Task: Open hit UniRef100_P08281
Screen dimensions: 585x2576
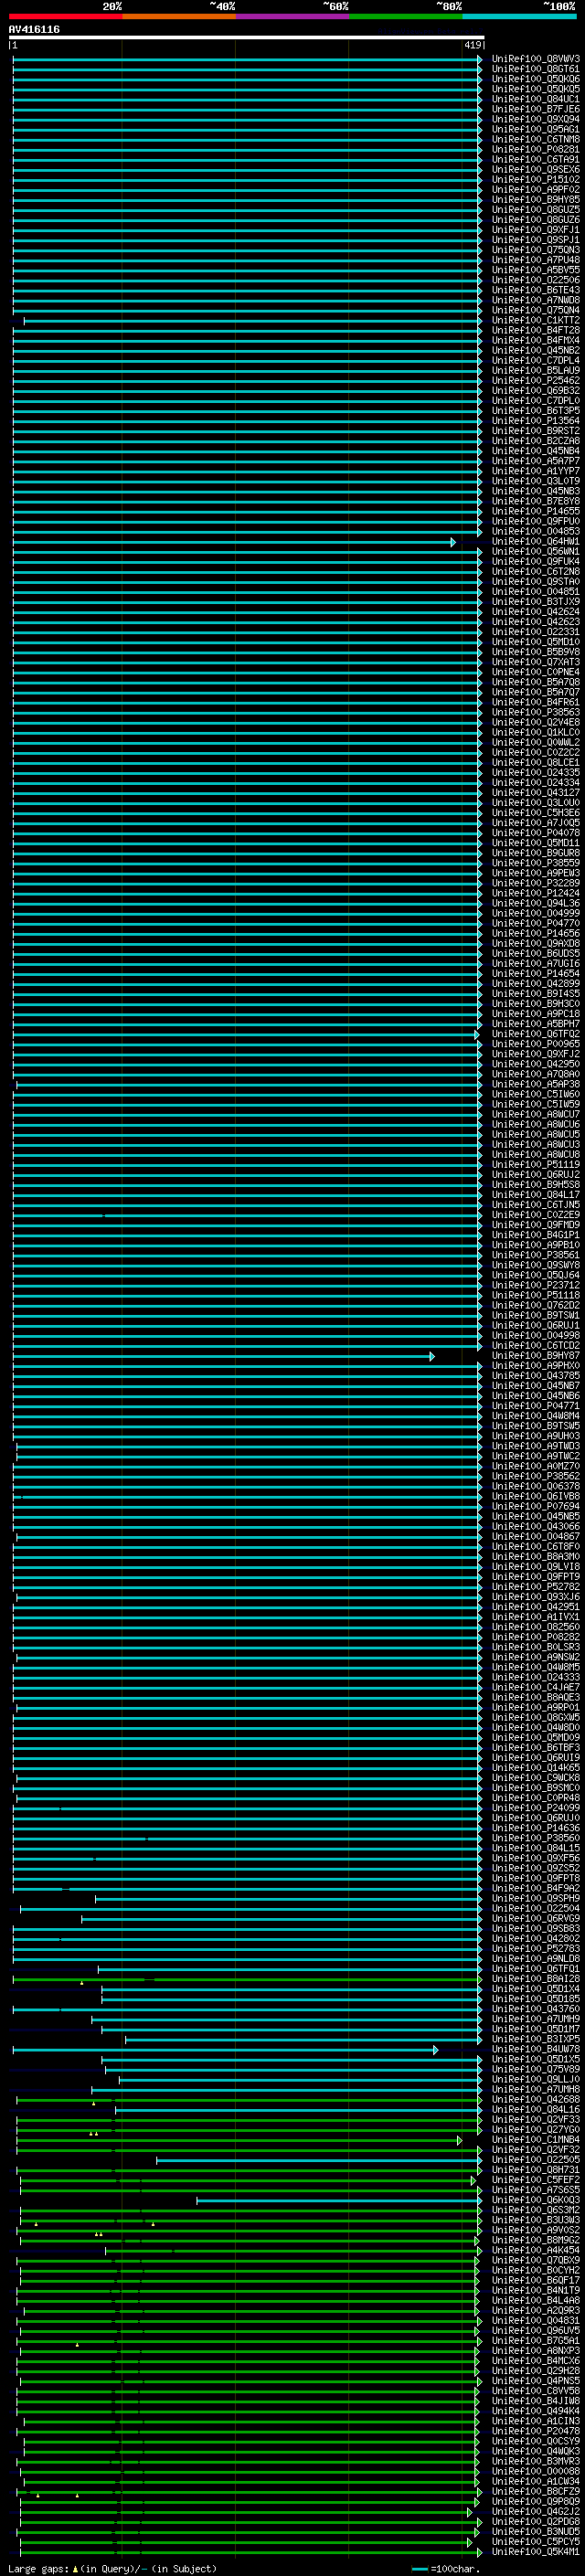Action: tap(536, 149)
